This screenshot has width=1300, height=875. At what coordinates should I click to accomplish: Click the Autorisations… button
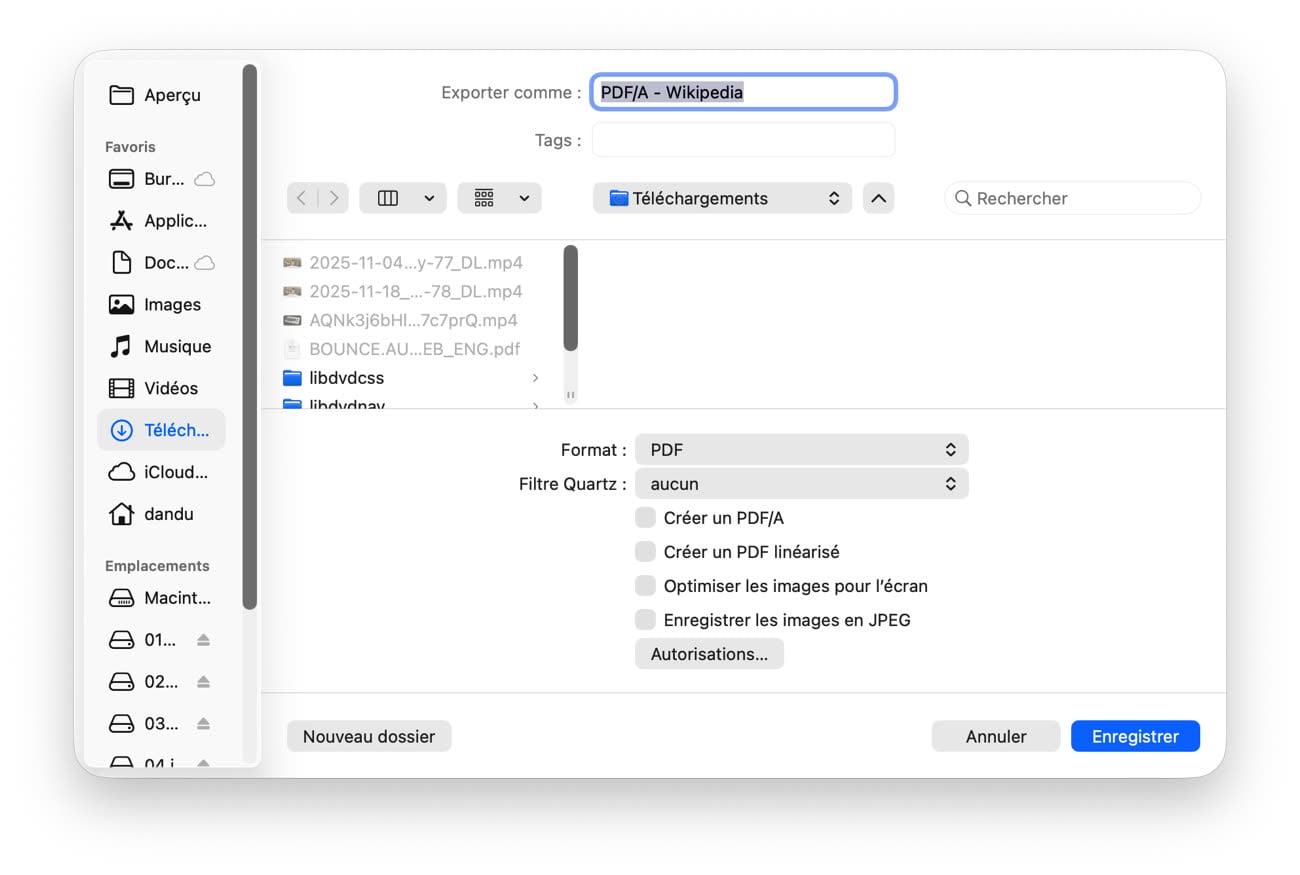[x=709, y=654]
